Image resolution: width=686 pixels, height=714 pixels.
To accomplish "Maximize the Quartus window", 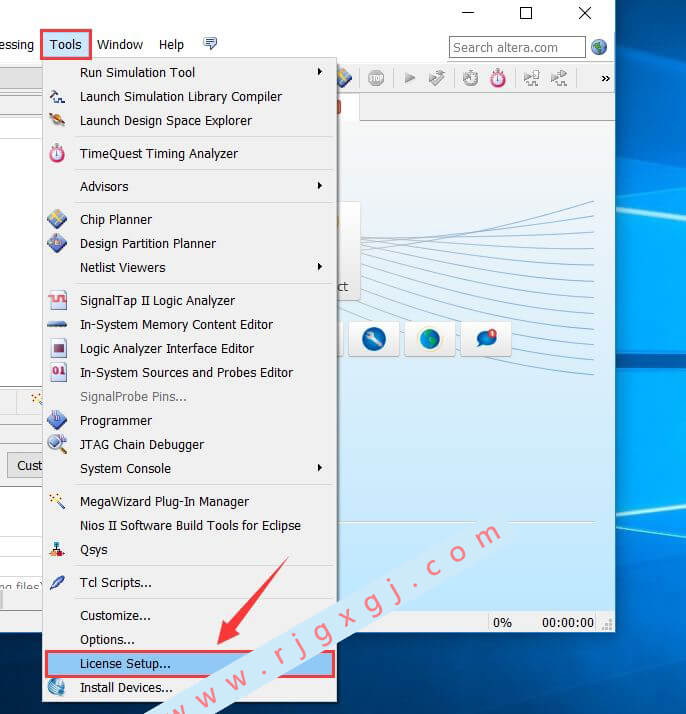I will tap(526, 13).
